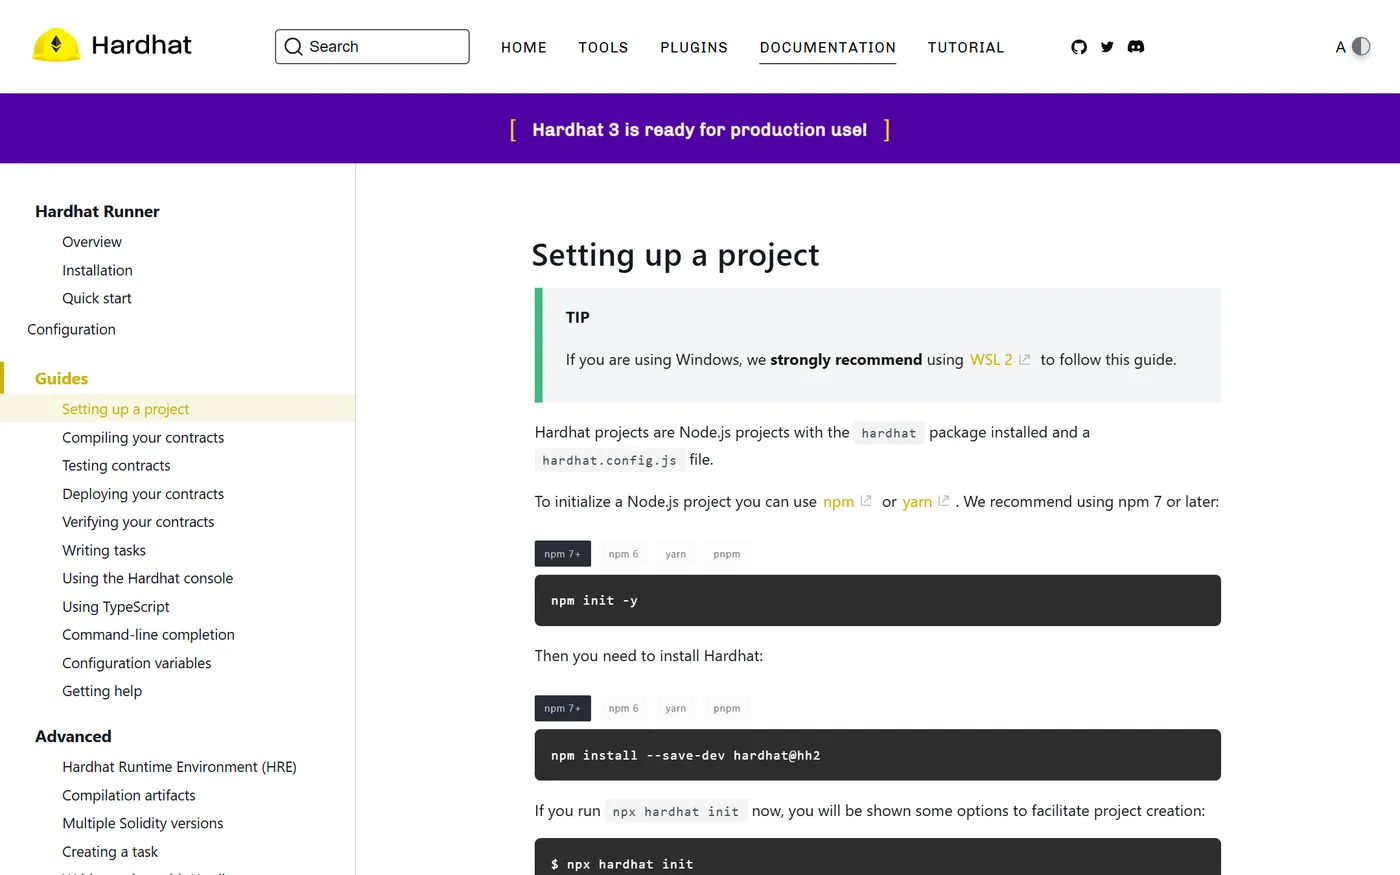This screenshot has height=875, width=1400.
Task: Click the 'npm init -y' code line
Action: click(x=594, y=601)
